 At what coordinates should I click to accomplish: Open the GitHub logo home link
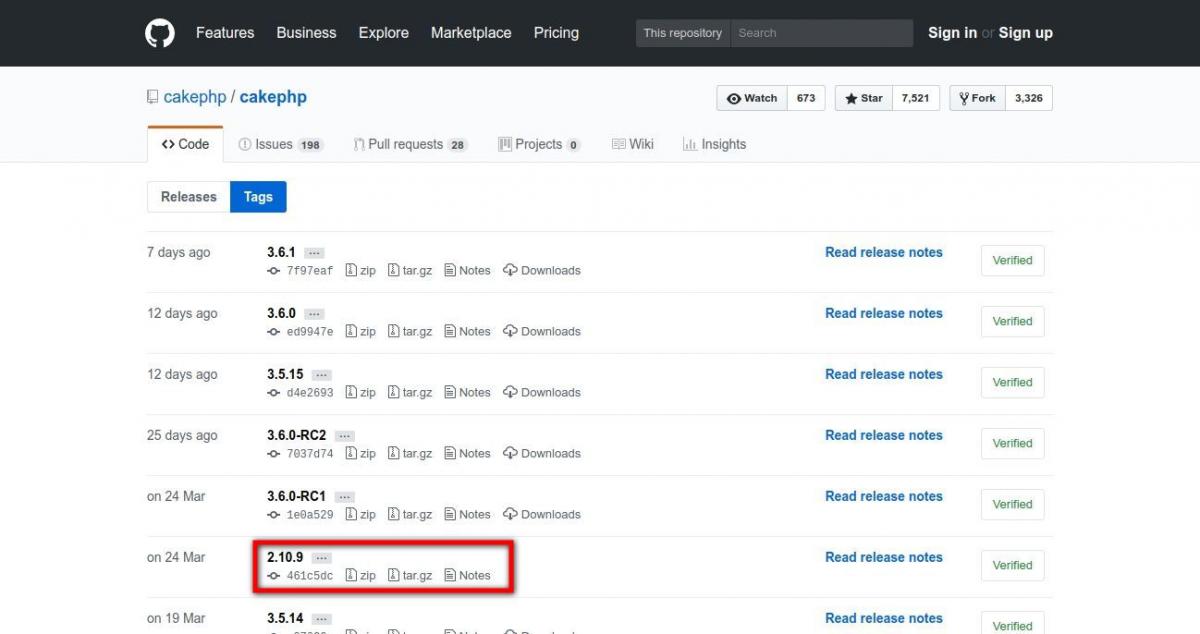coord(160,33)
